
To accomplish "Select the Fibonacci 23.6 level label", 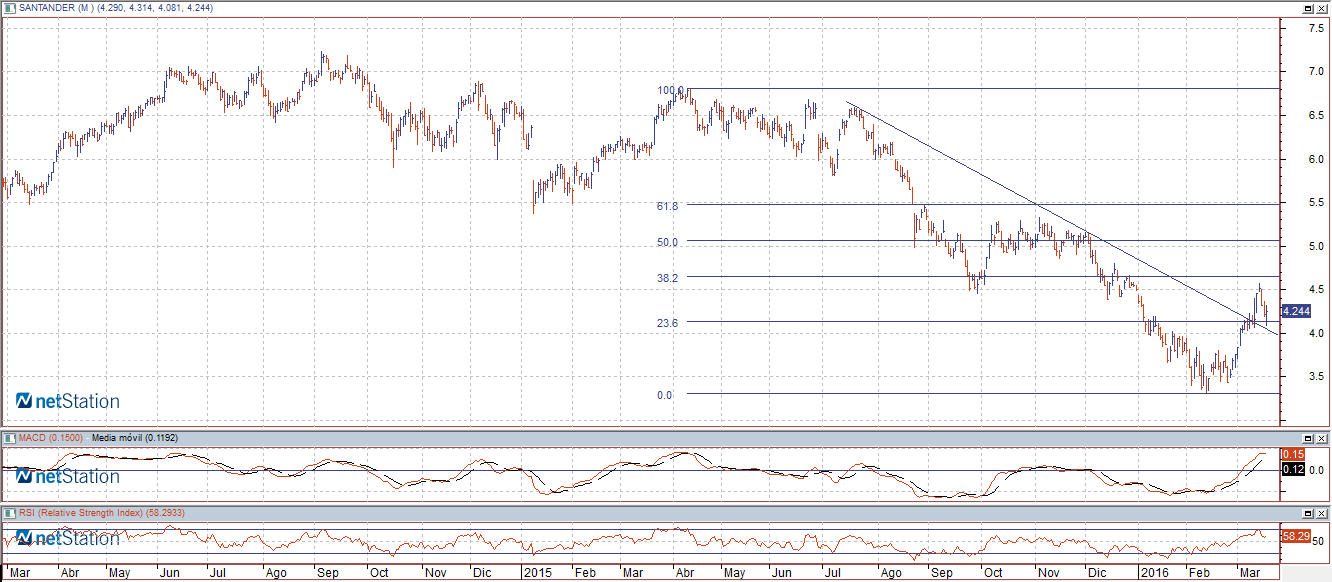I will 668,323.
